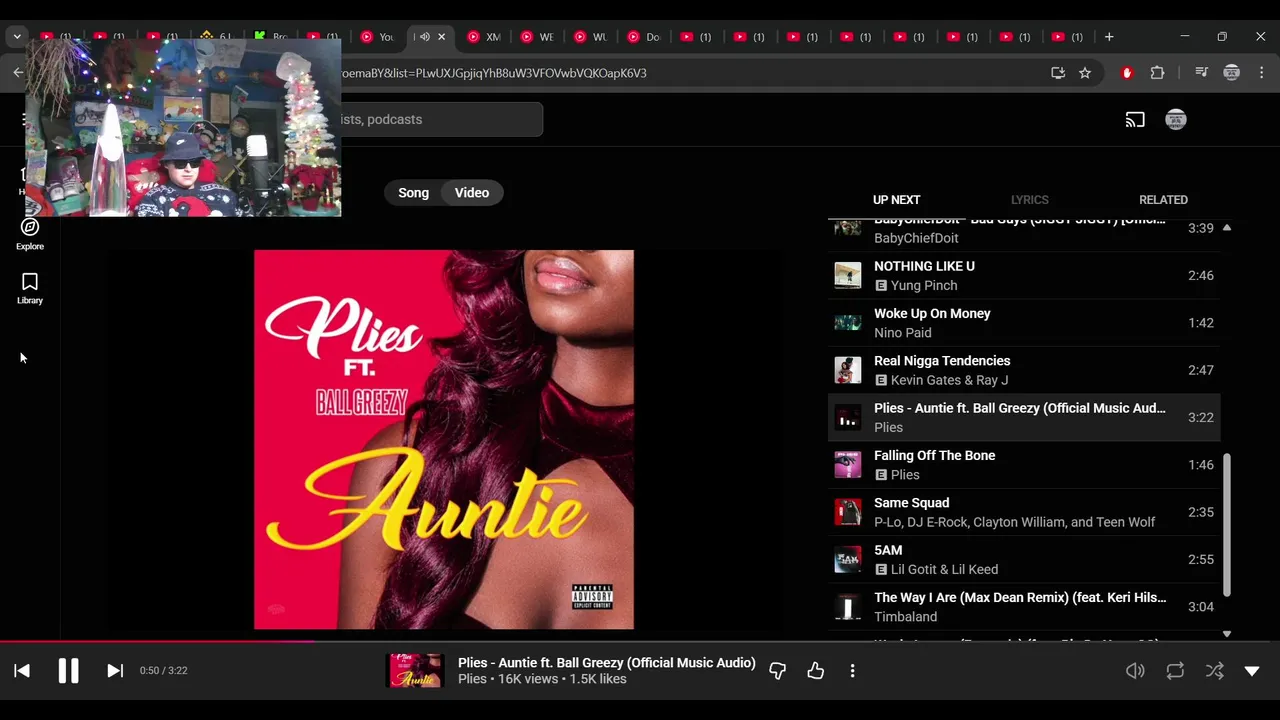Open the BabyChiefDoit artist link
1280x720 pixels.
916,238
